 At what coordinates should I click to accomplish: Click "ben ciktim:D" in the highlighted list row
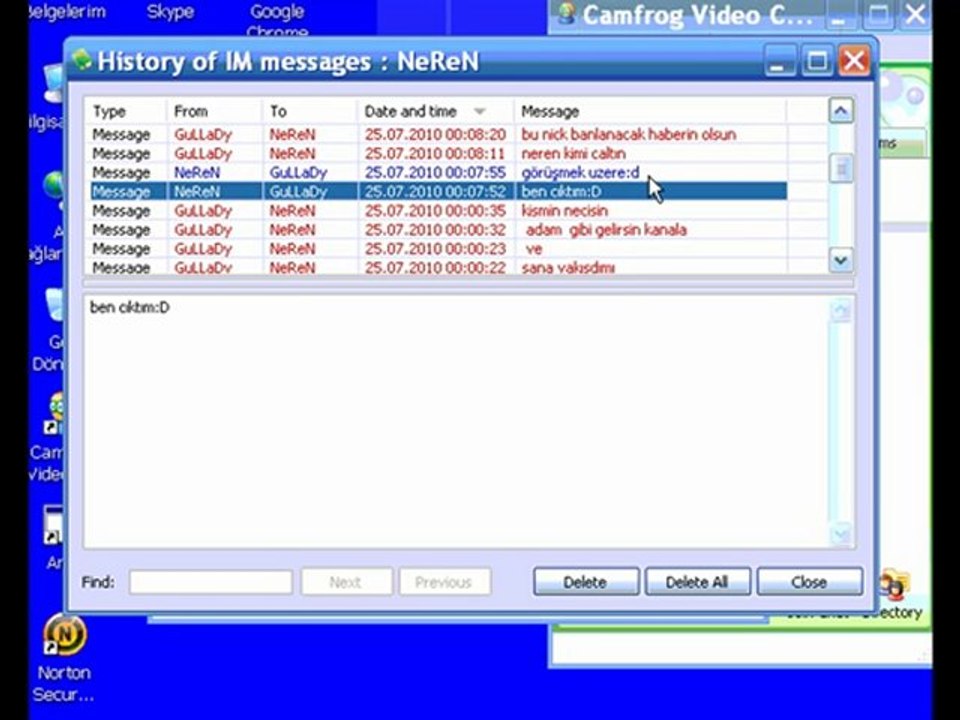[561, 192]
